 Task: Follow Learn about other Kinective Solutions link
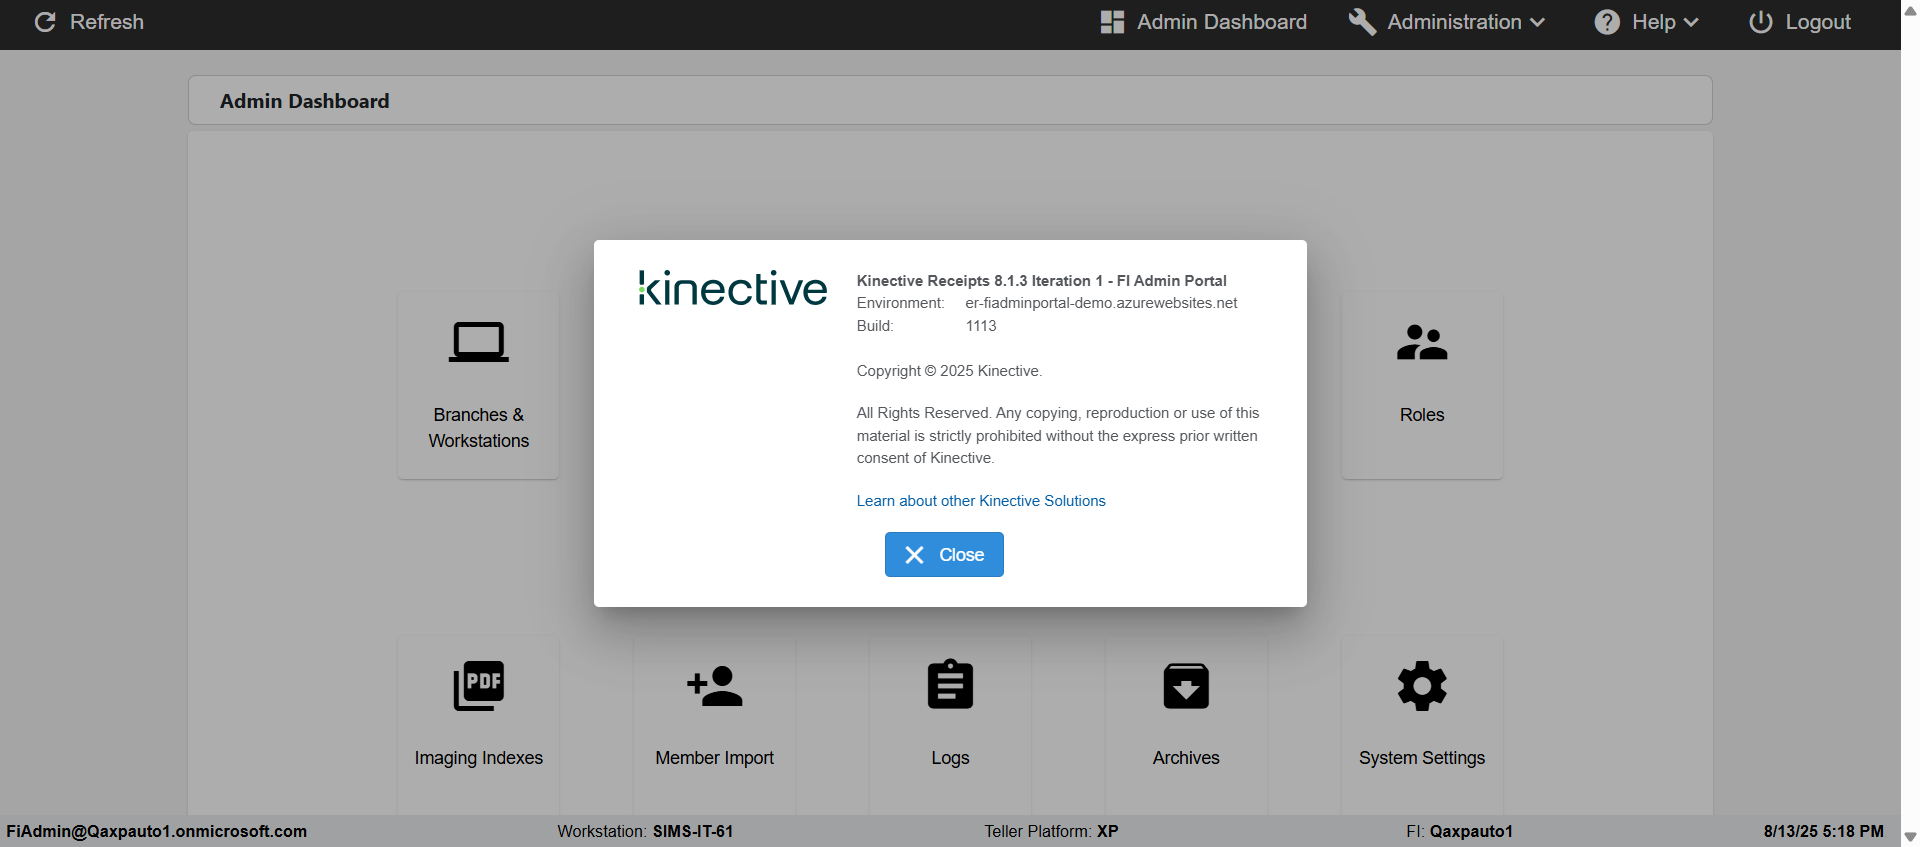[981, 501]
